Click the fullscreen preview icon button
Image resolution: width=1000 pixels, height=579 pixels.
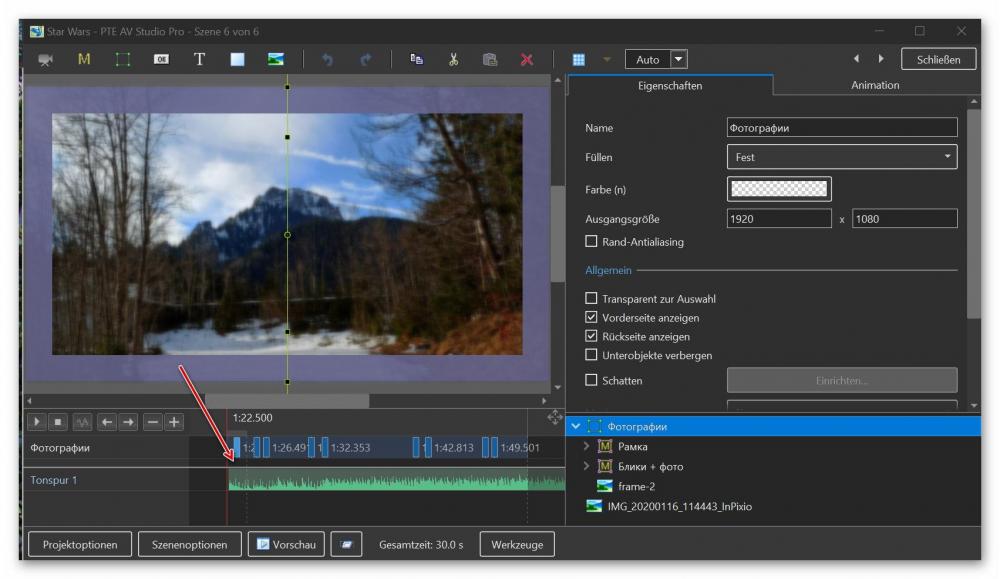click(346, 545)
